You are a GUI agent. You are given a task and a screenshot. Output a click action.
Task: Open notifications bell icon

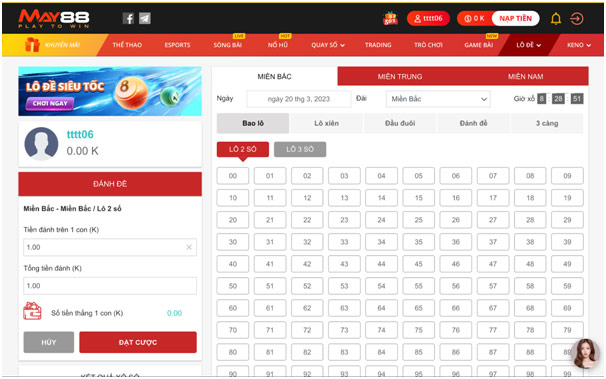click(x=556, y=19)
